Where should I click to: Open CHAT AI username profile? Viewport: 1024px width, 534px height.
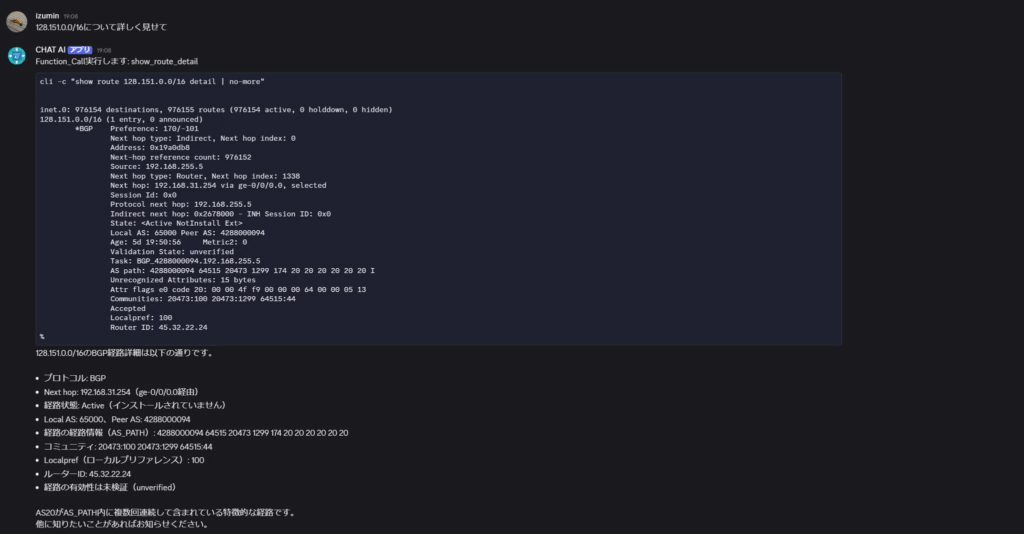point(50,50)
